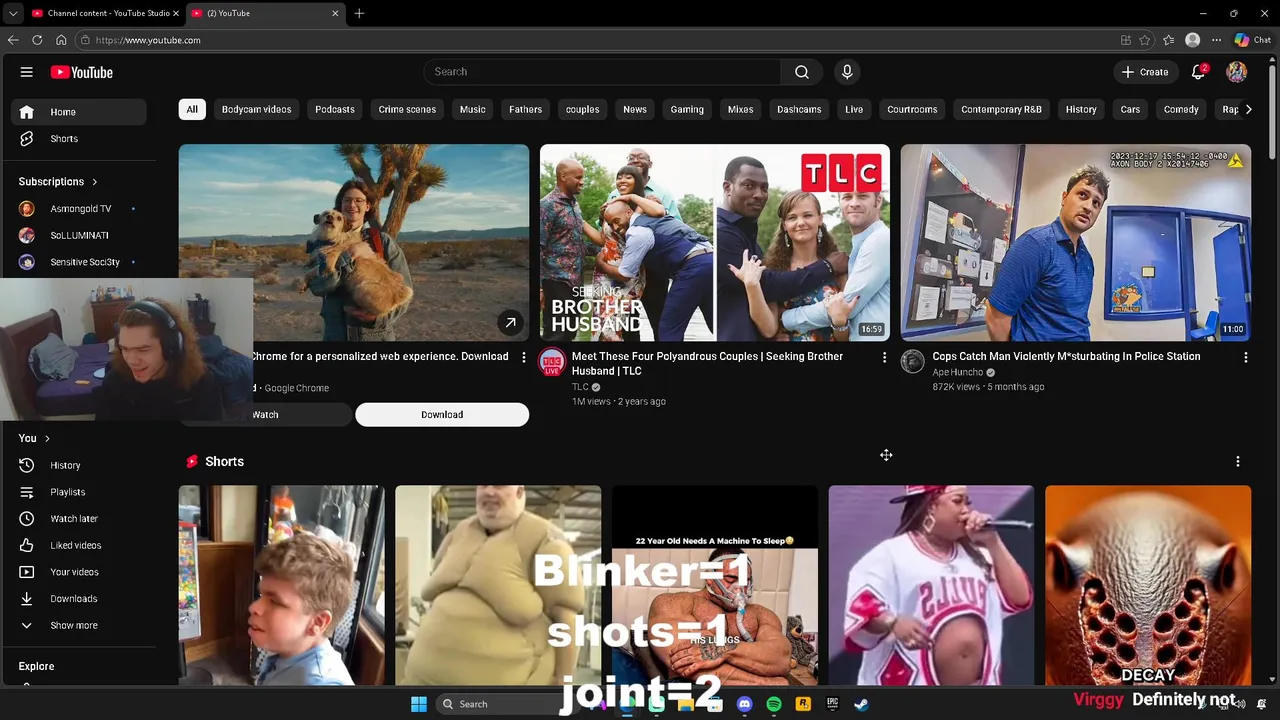
Task: Open the SoLLUMINATI subscription
Action: point(80,236)
